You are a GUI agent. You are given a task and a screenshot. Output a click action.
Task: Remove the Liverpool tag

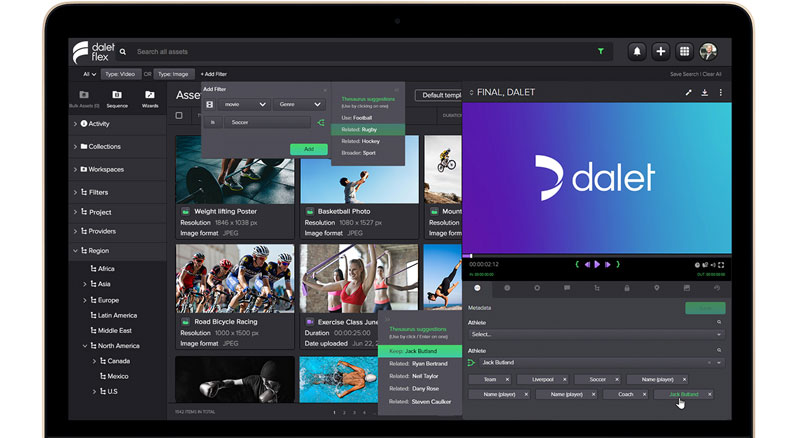pyautogui.click(x=564, y=379)
